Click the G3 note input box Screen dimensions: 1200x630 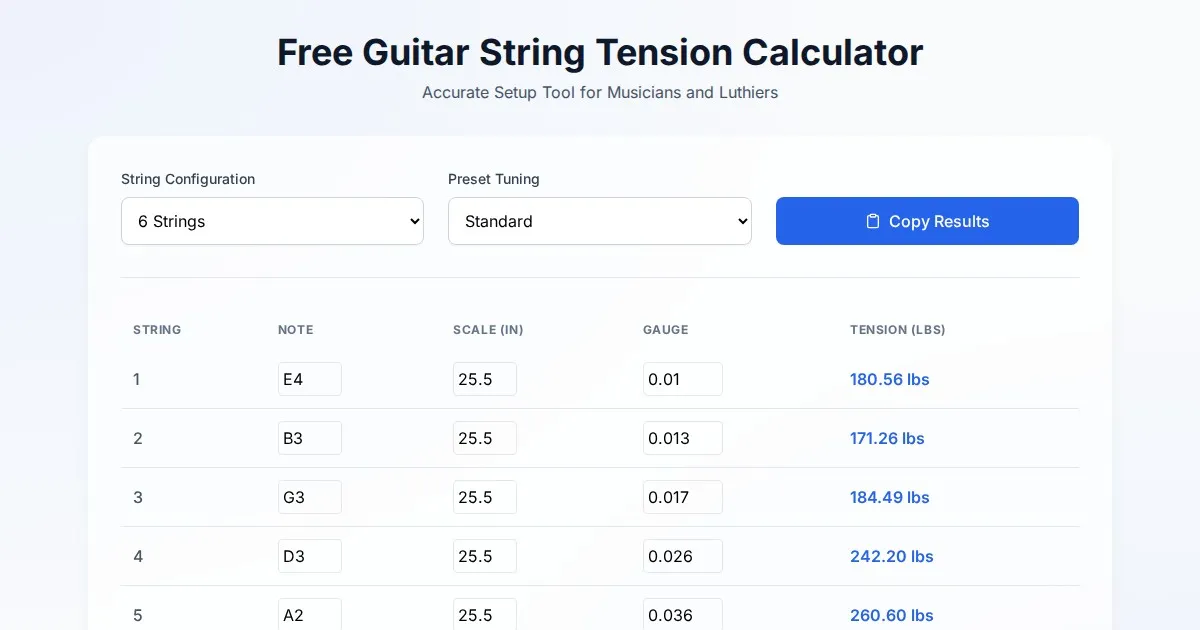309,497
